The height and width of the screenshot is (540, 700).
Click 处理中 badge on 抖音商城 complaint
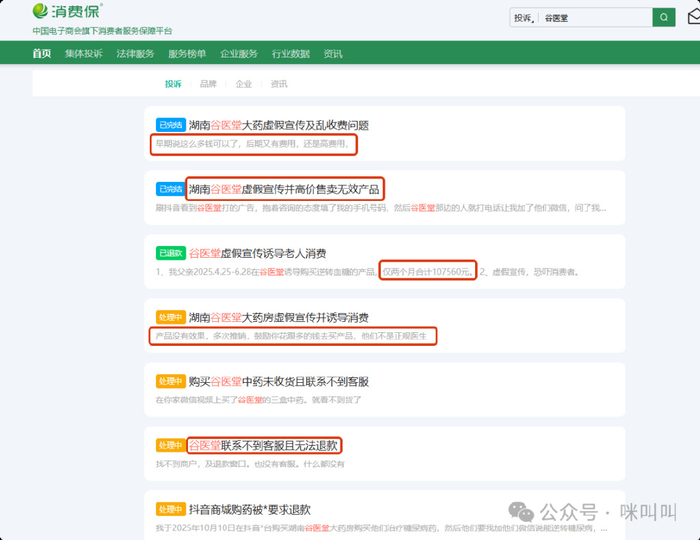[x=171, y=510]
